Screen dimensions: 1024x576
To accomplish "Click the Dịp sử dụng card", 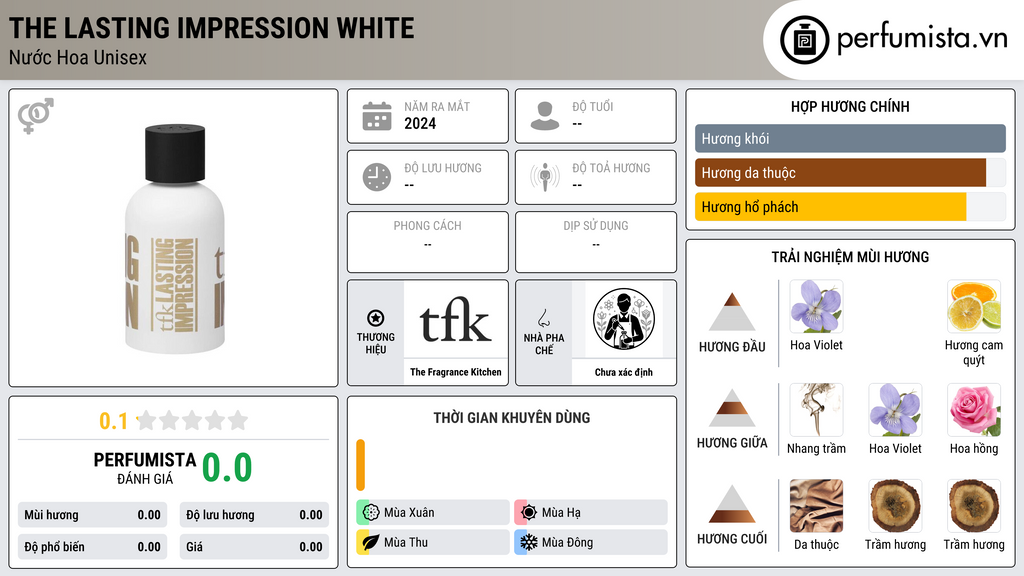I will coord(596,242).
